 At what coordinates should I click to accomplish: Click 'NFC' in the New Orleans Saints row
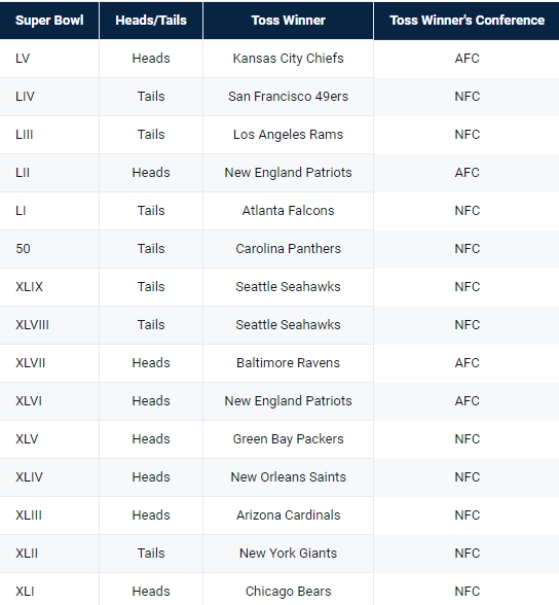[x=467, y=477]
